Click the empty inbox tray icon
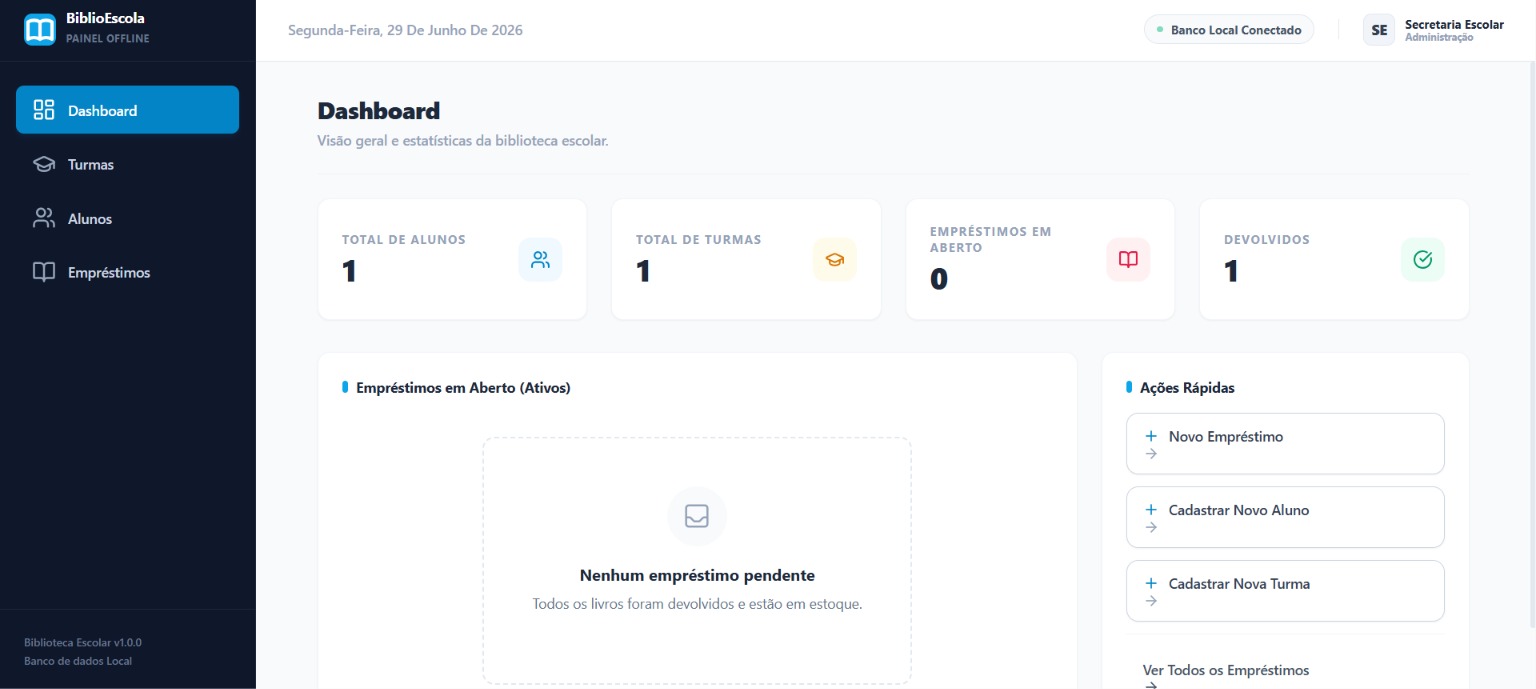This screenshot has width=1536, height=689. click(x=697, y=516)
